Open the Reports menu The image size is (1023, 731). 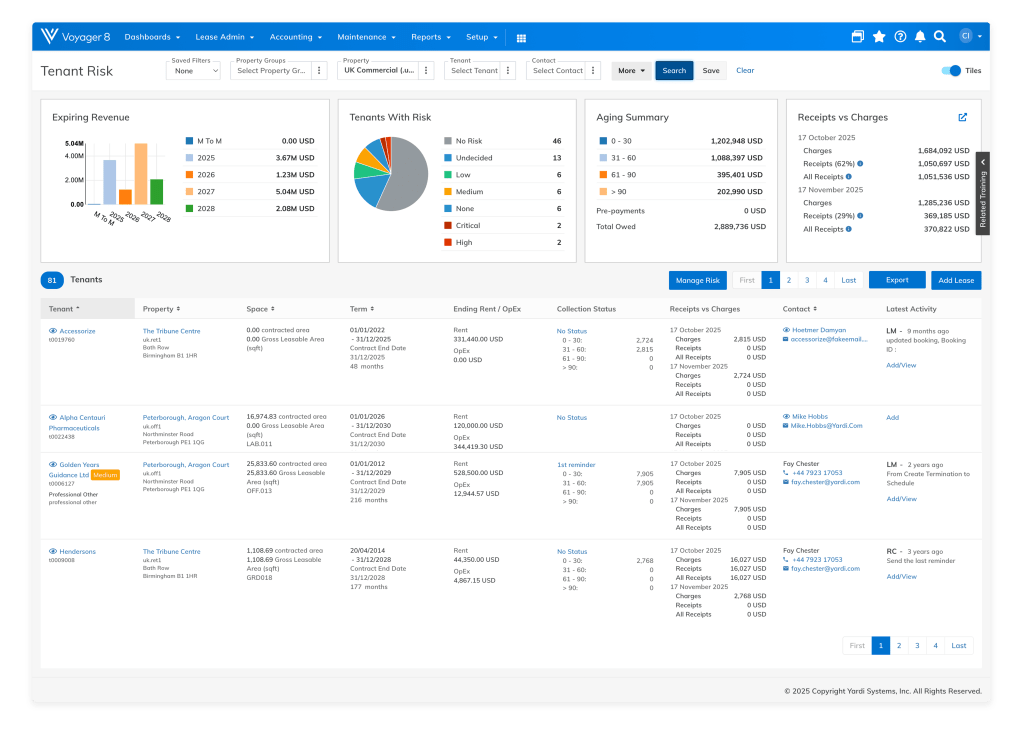429,37
